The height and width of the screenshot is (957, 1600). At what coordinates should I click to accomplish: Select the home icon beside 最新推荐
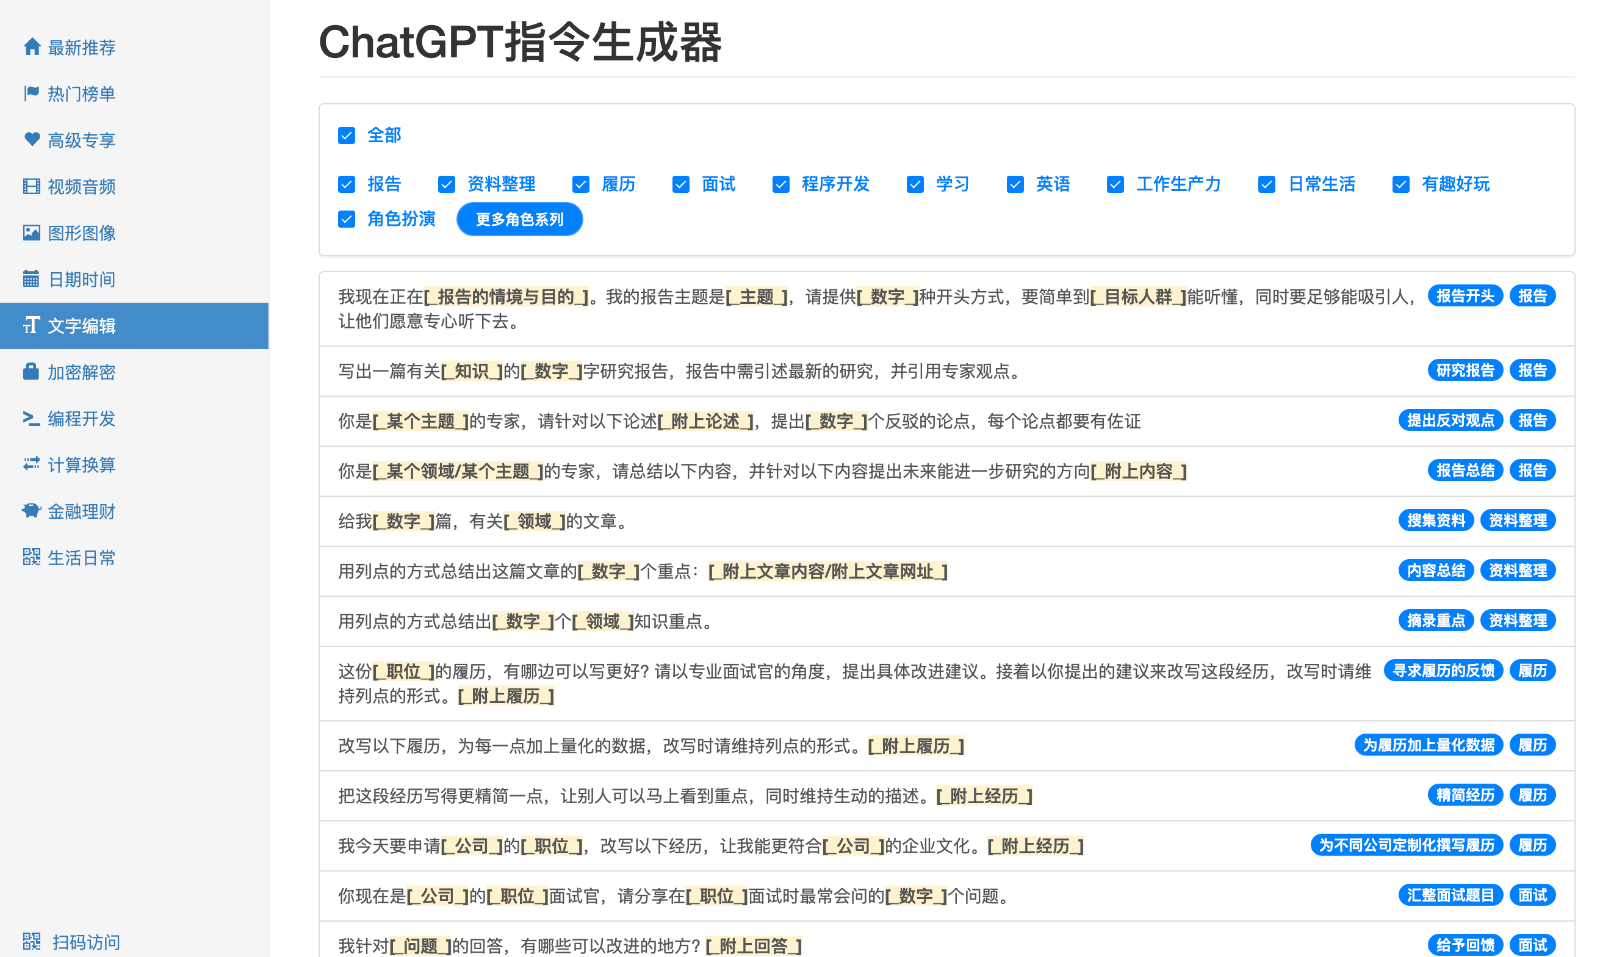31,47
